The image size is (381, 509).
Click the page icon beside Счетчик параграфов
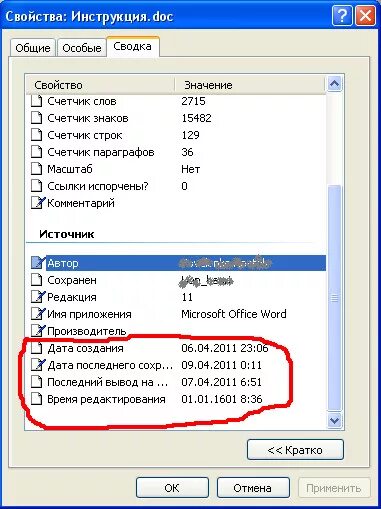click(37, 152)
